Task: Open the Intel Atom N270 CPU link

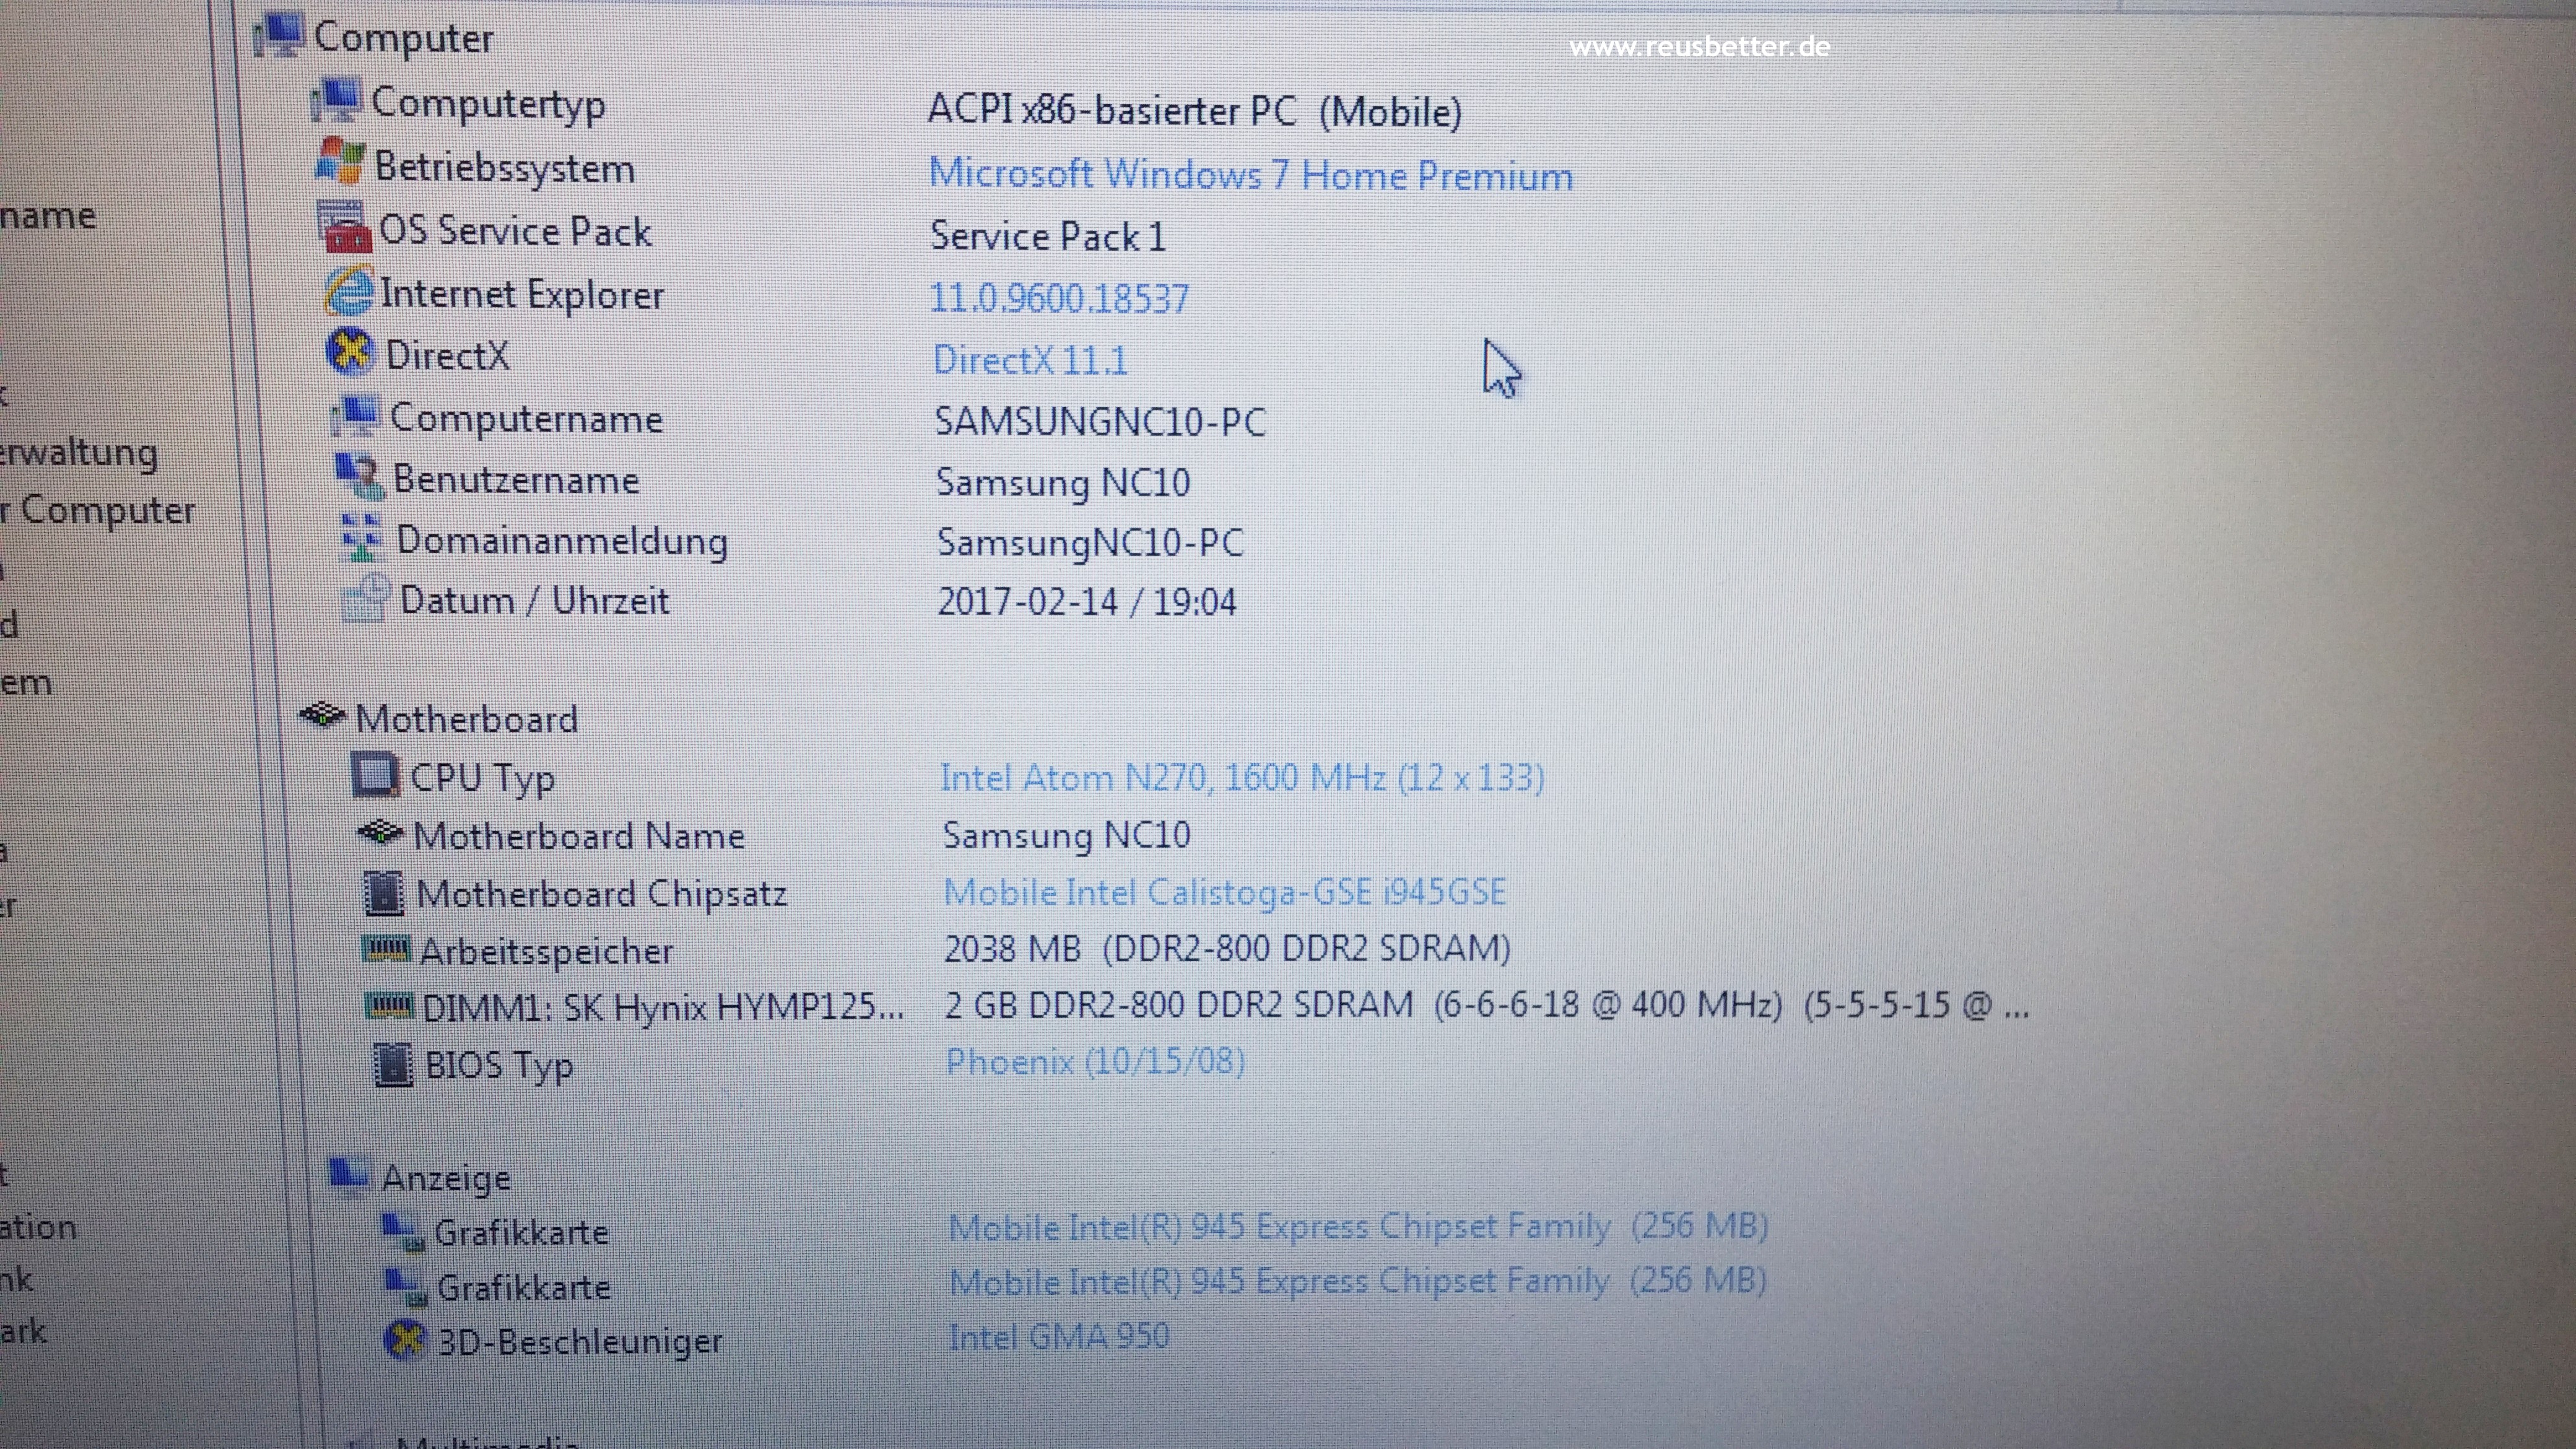Action: [1243, 778]
